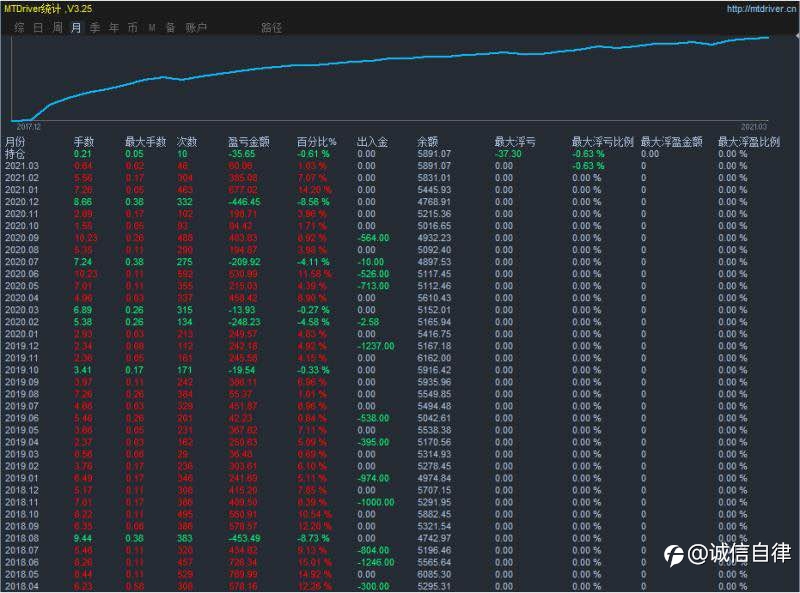Click the 6085.30 balance value
Screen dimensions: 800x593
[x=434, y=574]
